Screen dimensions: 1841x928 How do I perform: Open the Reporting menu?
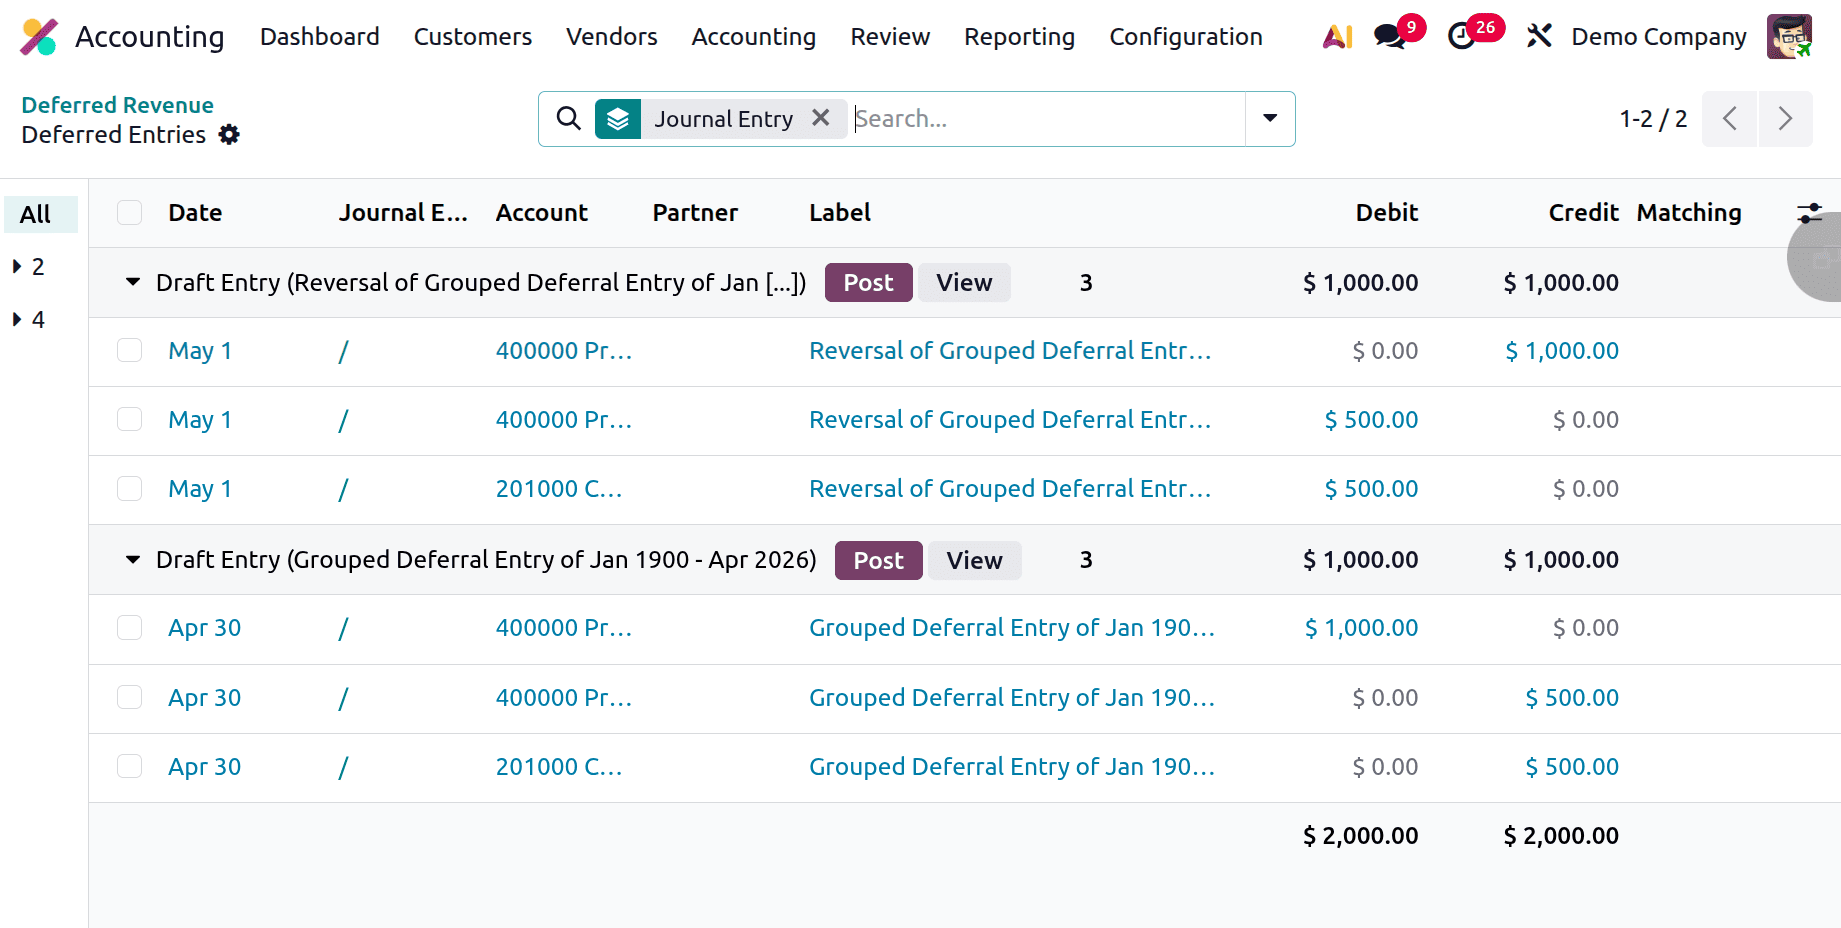tap(1019, 36)
